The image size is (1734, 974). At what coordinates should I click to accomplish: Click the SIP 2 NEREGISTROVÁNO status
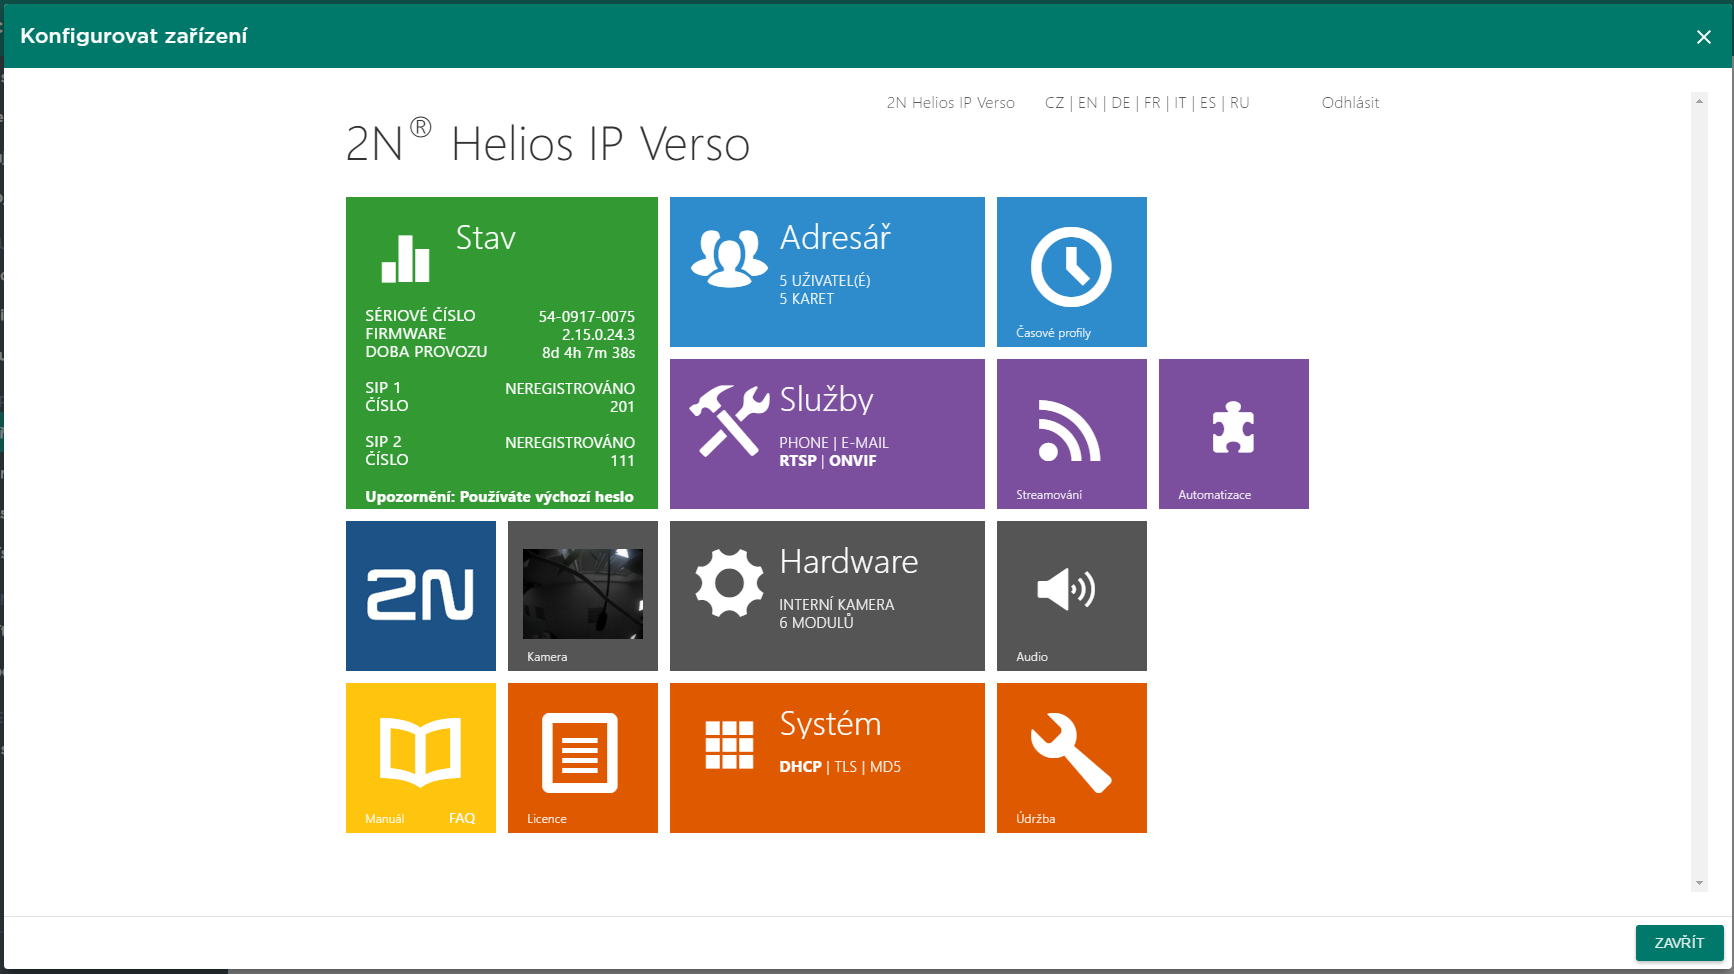570,442
